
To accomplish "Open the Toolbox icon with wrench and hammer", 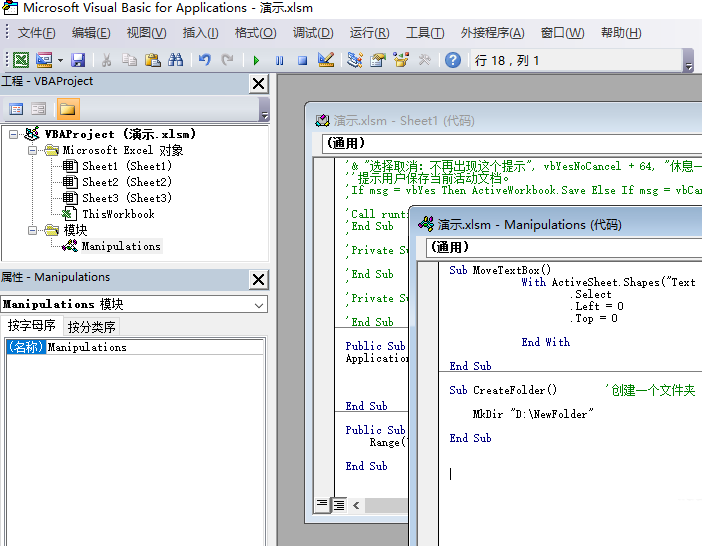I will point(424,60).
